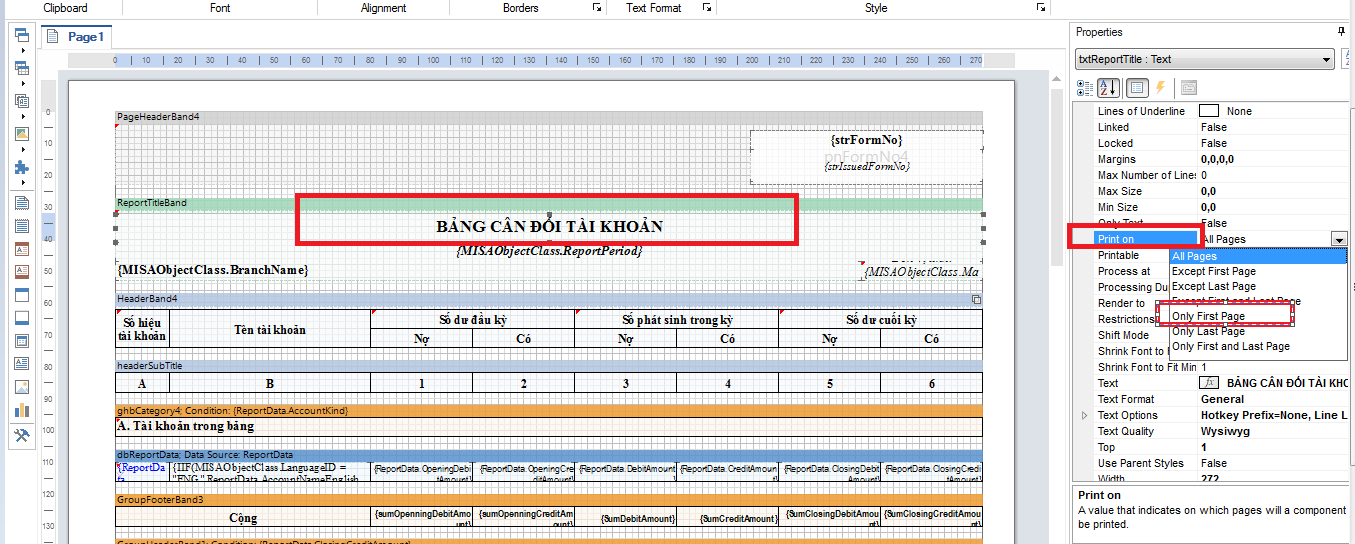Choose Except First Page option

tap(1258, 271)
